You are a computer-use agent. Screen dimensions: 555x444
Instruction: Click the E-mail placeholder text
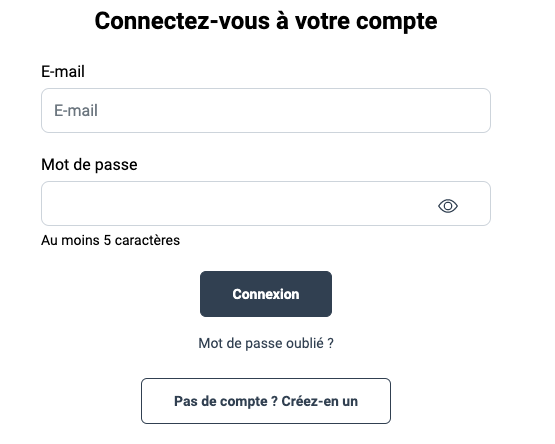tap(76, 110)
